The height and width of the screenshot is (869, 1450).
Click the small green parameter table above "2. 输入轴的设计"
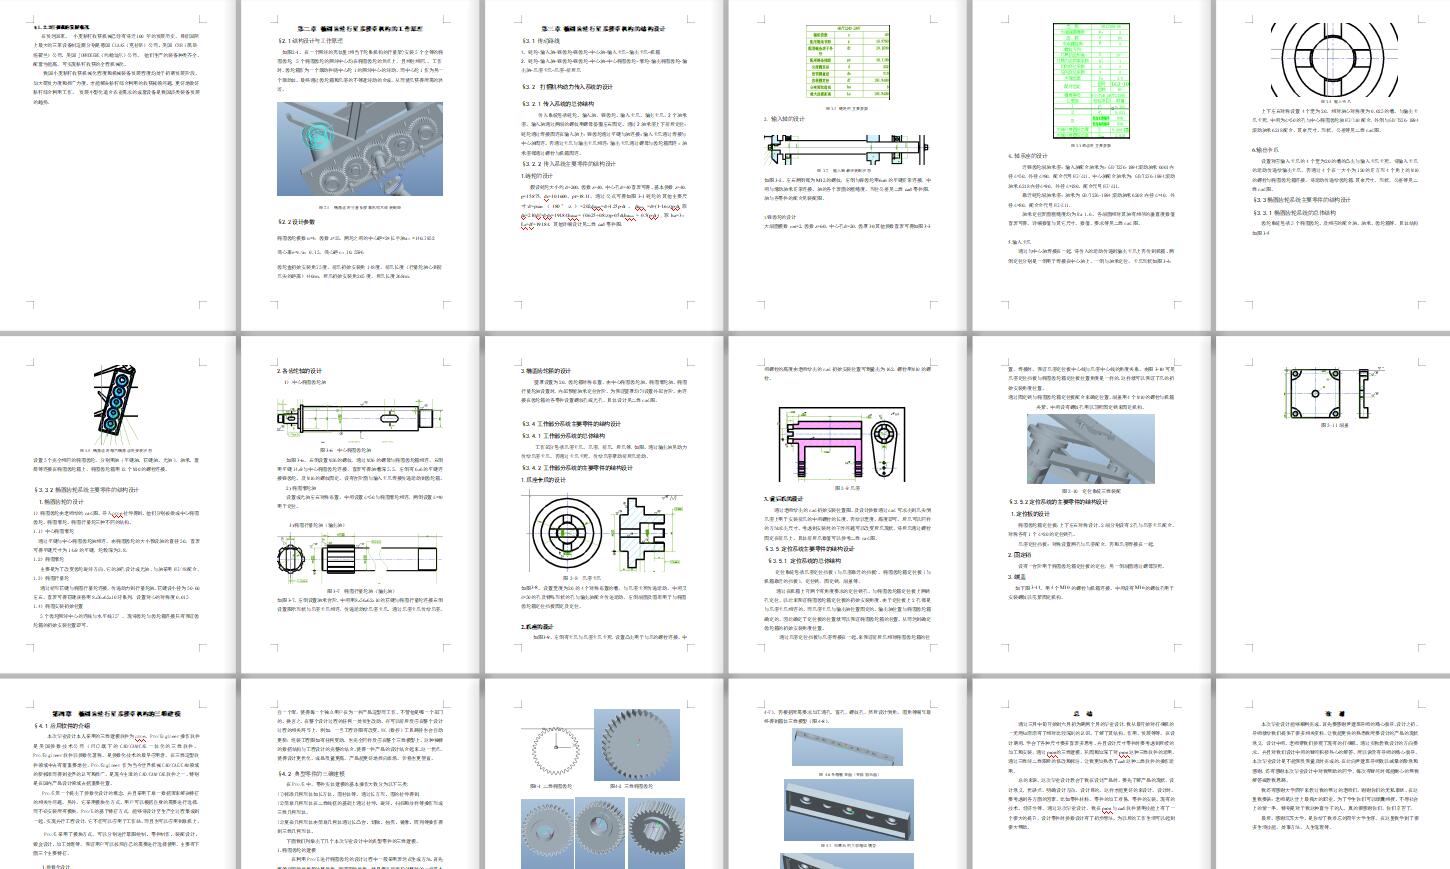848,64
